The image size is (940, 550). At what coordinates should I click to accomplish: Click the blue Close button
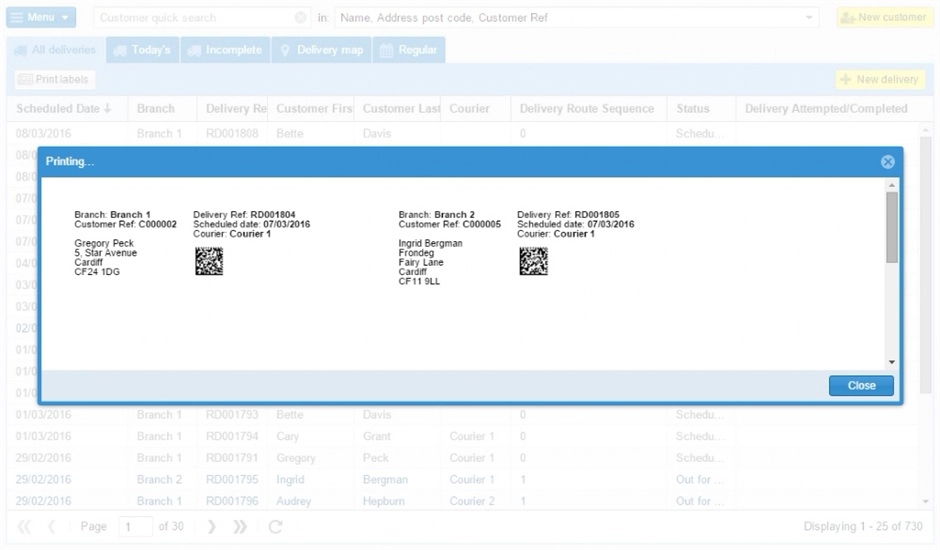pyautogui.click(x=861, y=386)
